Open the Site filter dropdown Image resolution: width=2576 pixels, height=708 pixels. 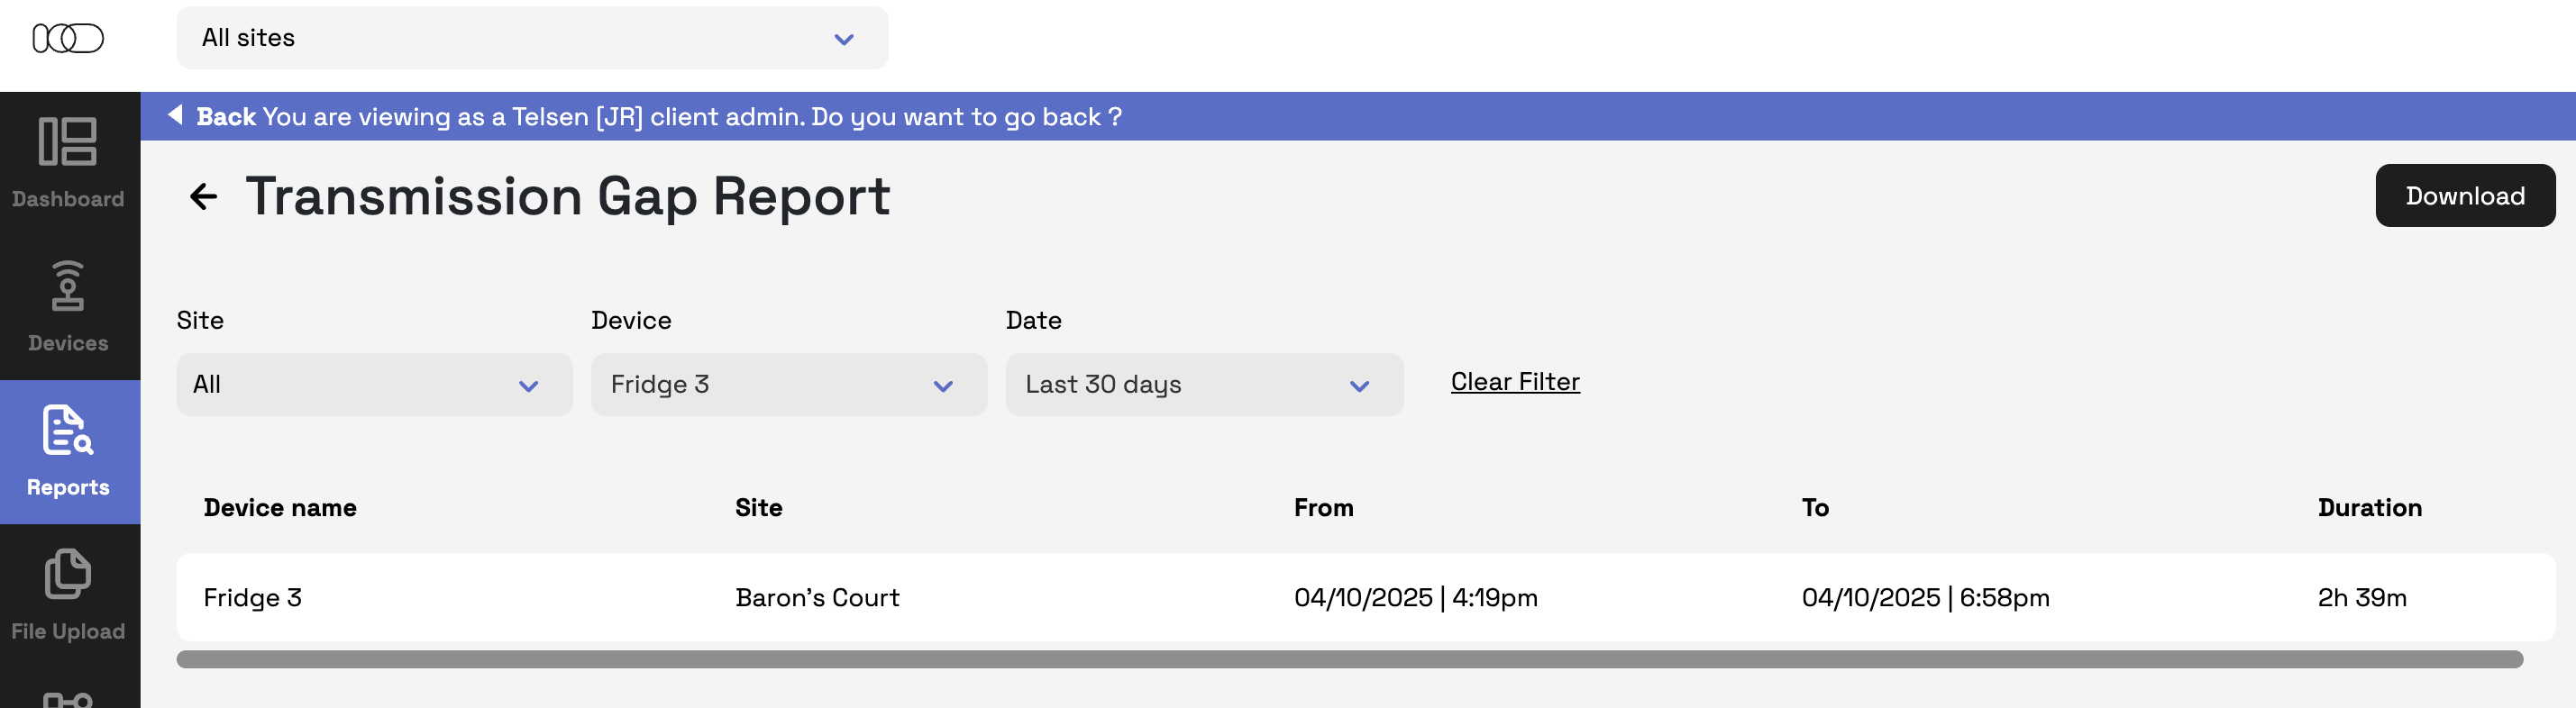[373, 385]
